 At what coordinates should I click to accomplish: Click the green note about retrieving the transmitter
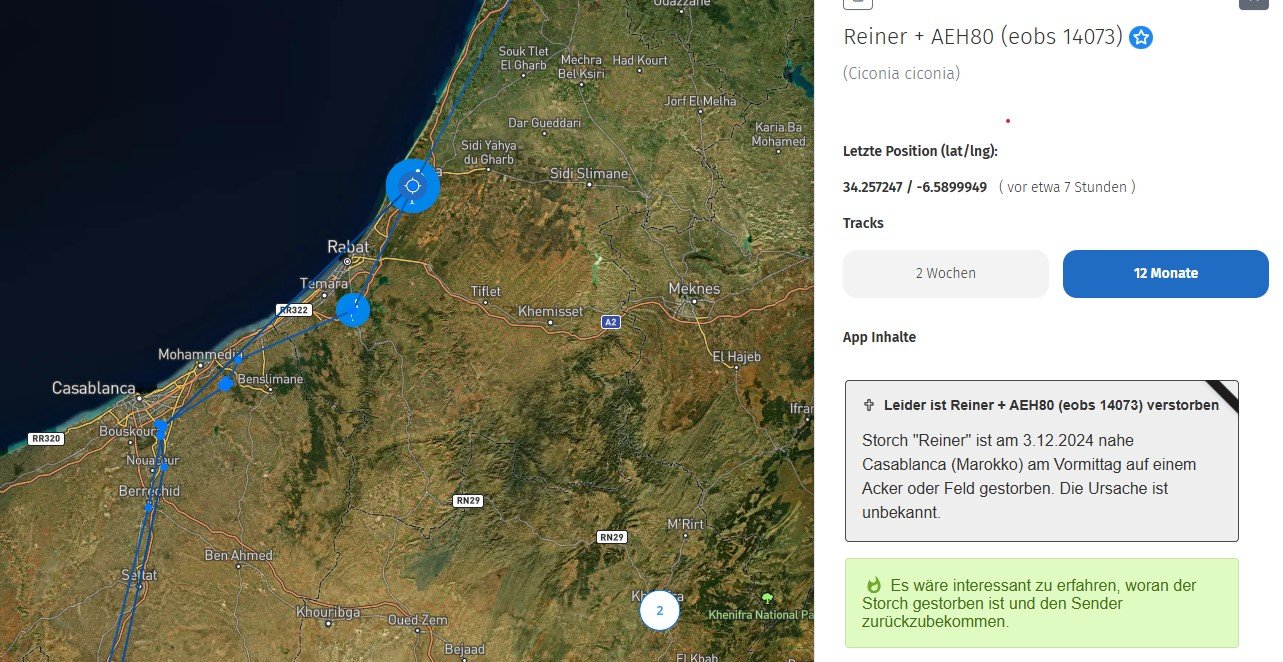coord(1041,603)
